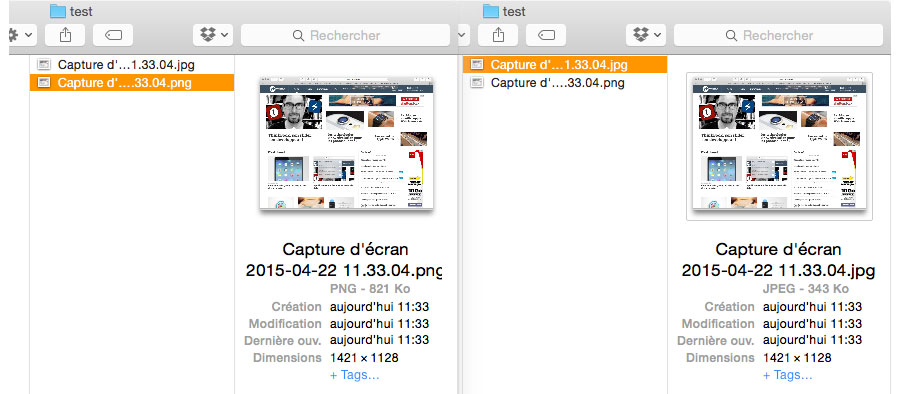Click the PNG screenshot preview thumbnail
The width and height of the screenshot is (900, 394).
(347, 144)
